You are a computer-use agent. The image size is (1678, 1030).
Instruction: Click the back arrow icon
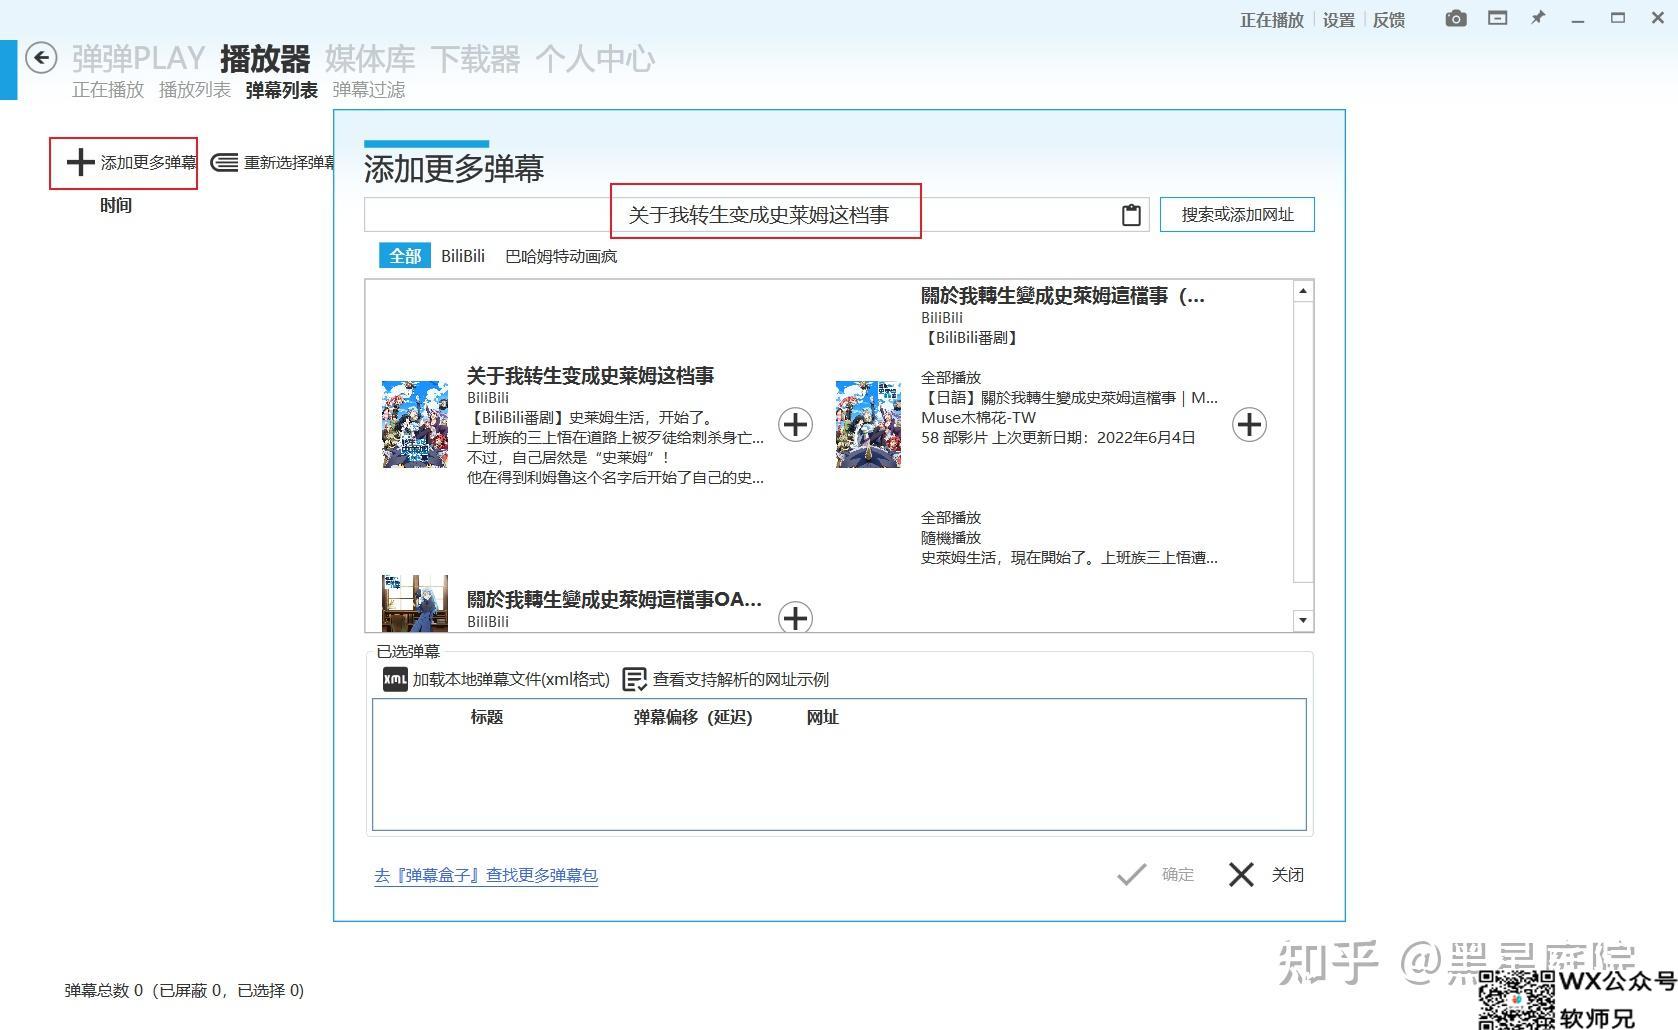tap(41, 58)
